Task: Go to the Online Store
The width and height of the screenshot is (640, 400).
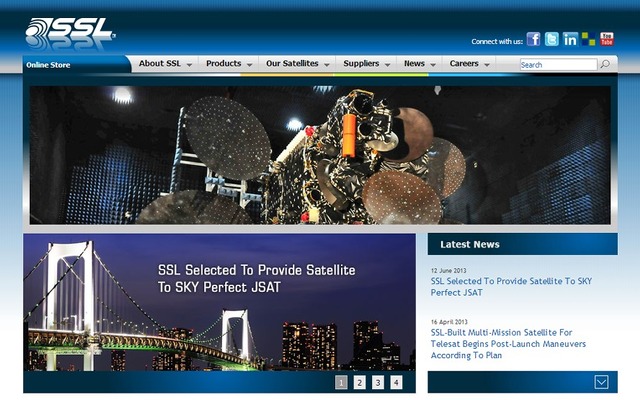Action: pos(48,65)
